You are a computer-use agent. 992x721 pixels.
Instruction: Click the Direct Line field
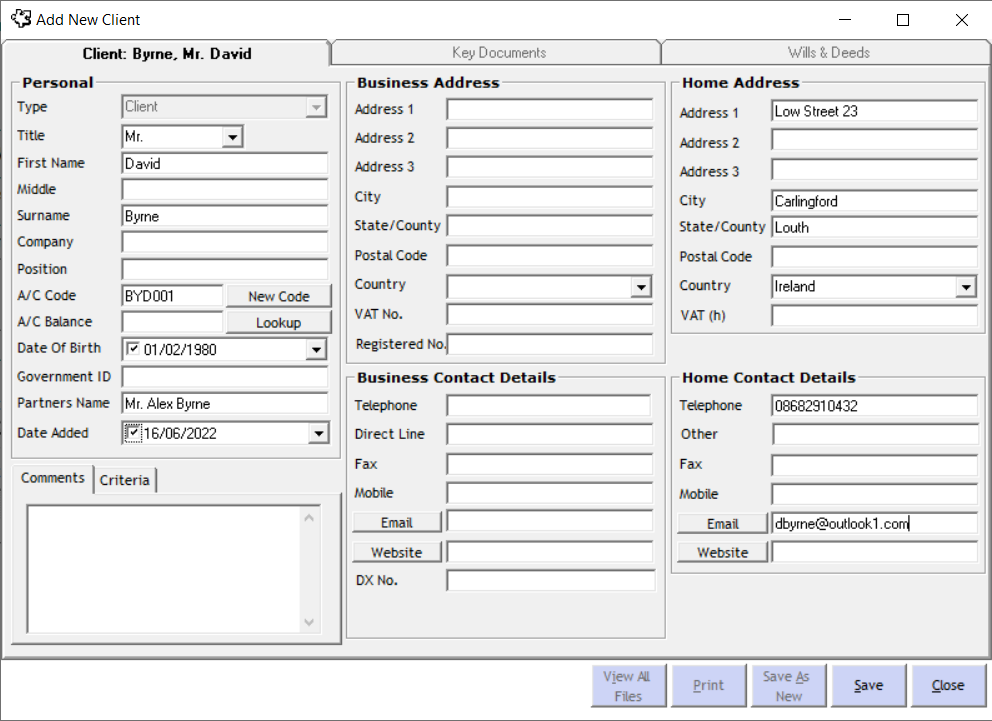coord(549,434)
